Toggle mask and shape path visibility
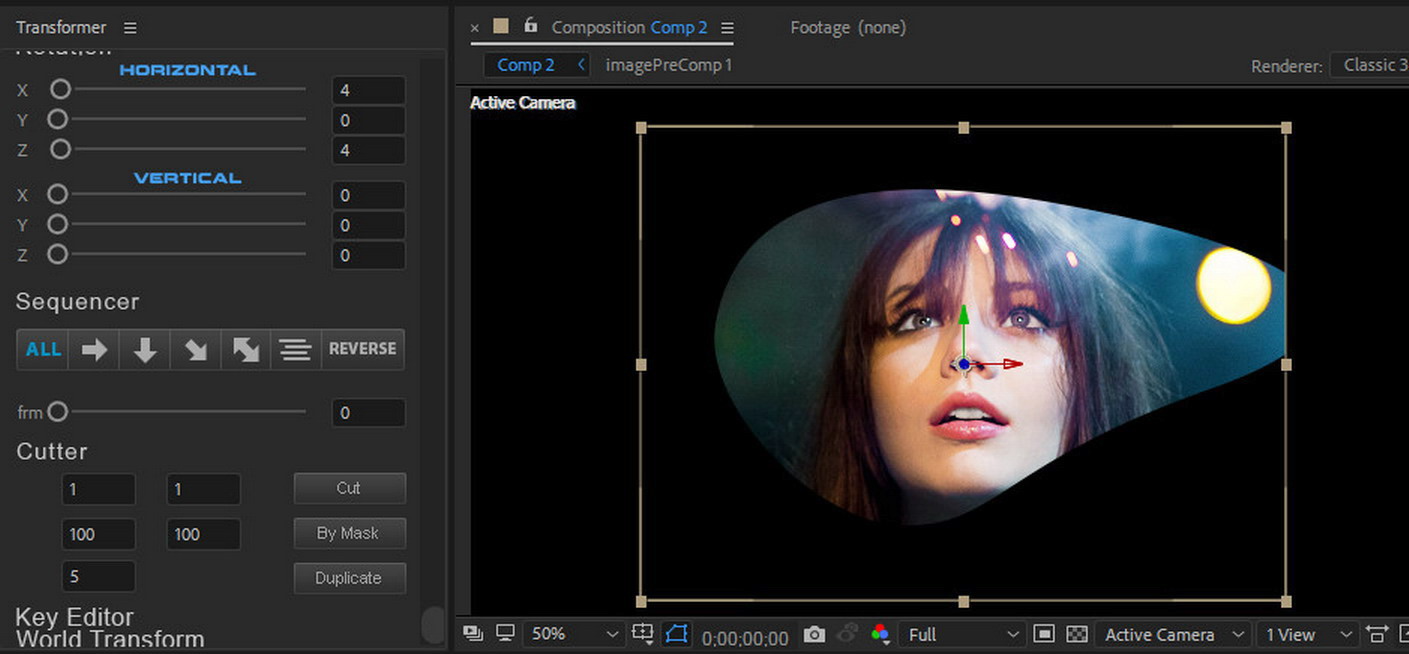Viewport: 1409px width, 654px height. (x=677, y=634)
